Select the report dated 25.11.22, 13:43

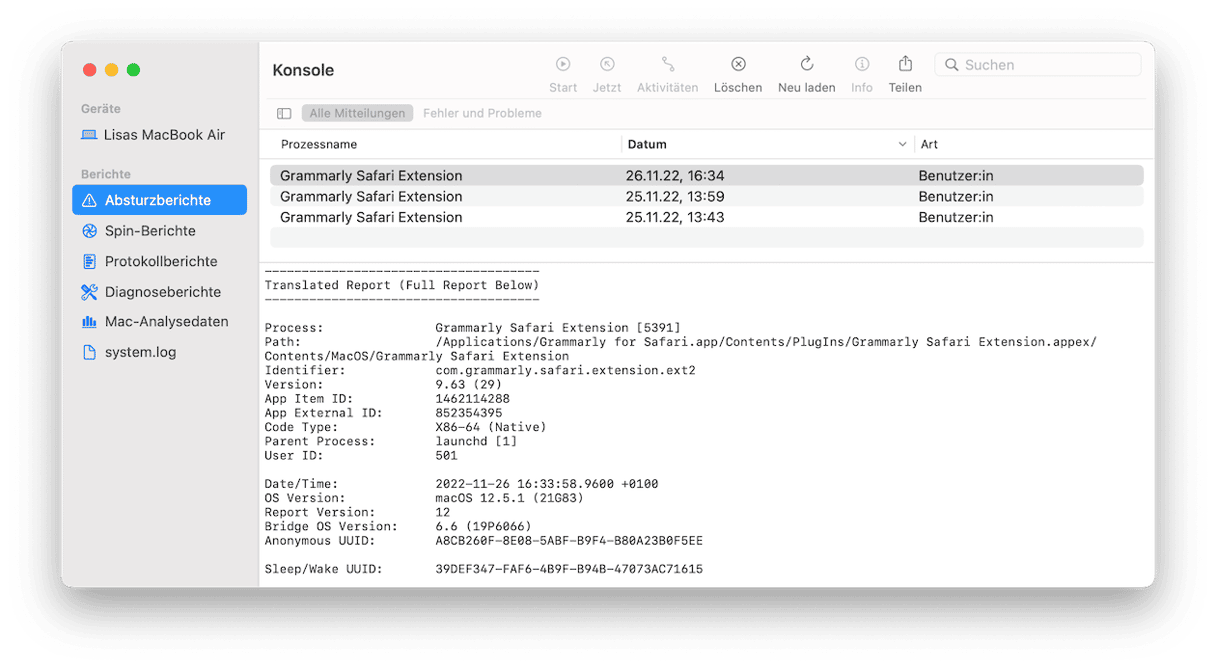[706, 217]
